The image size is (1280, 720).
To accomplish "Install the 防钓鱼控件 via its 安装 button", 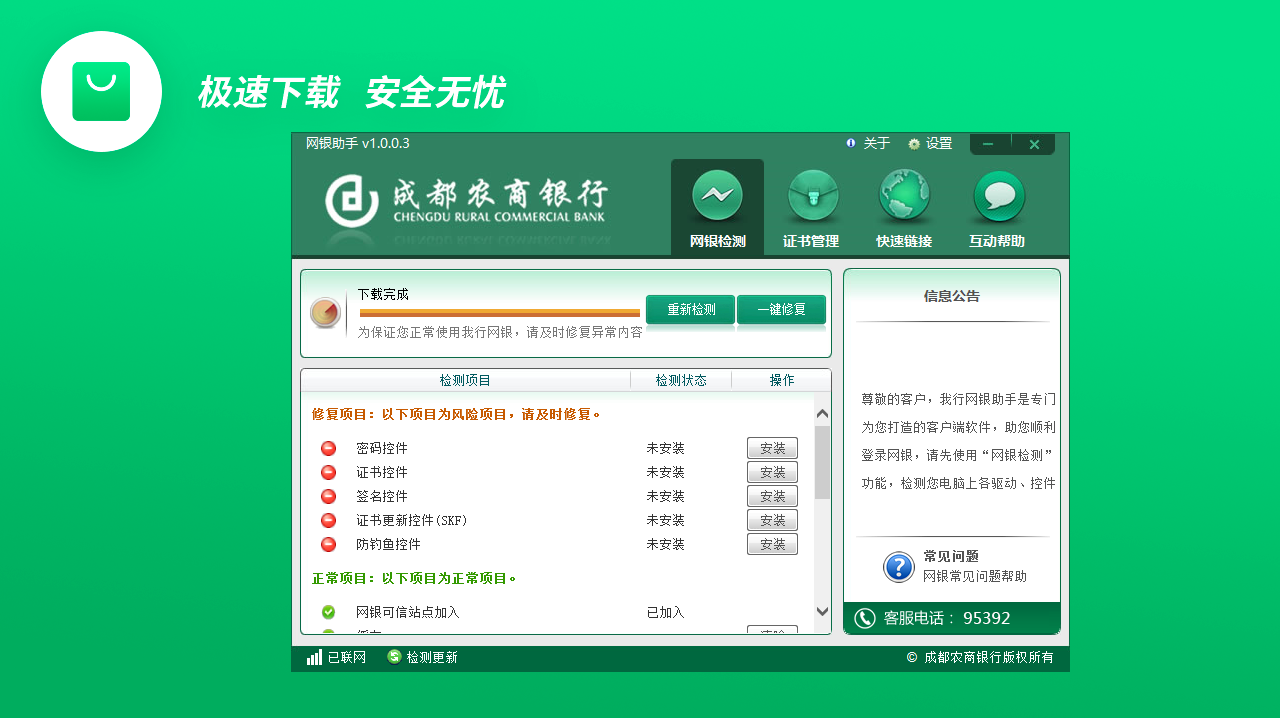I will (x=772, y=544).
